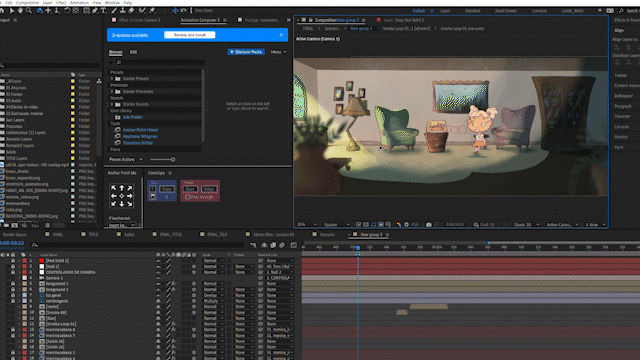Open the Preset Actions dropdown

[126, 160]
